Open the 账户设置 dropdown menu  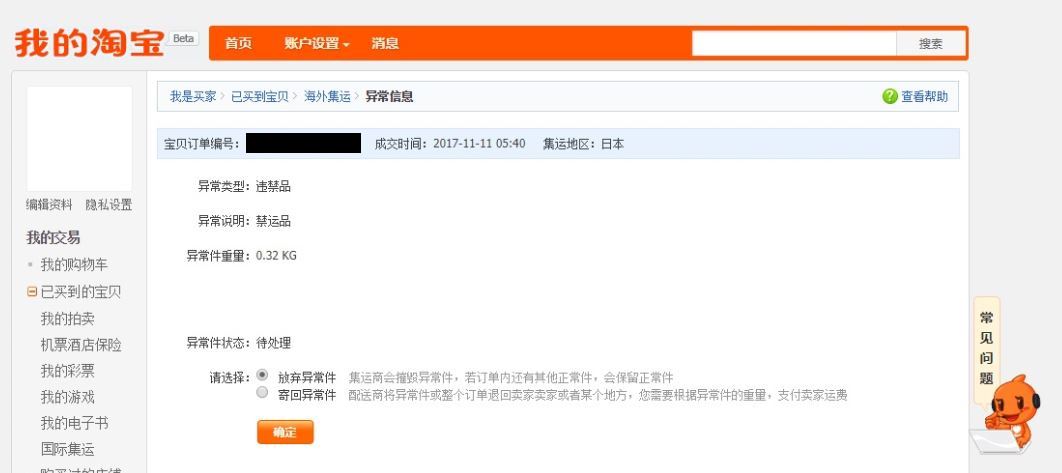click(316, 43)
